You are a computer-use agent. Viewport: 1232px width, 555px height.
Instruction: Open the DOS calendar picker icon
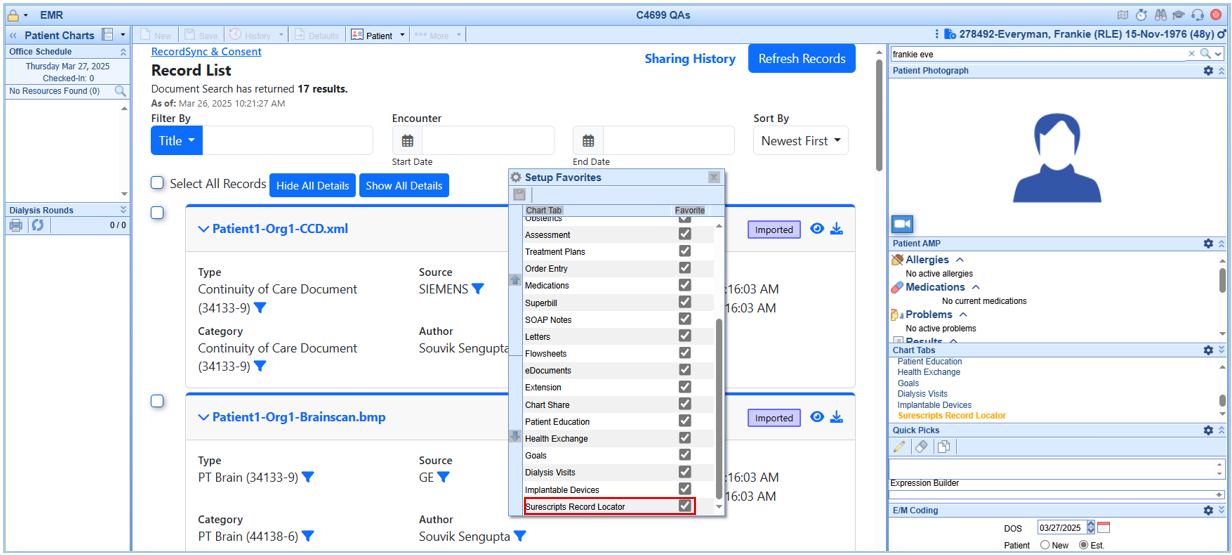point(1104,528)
